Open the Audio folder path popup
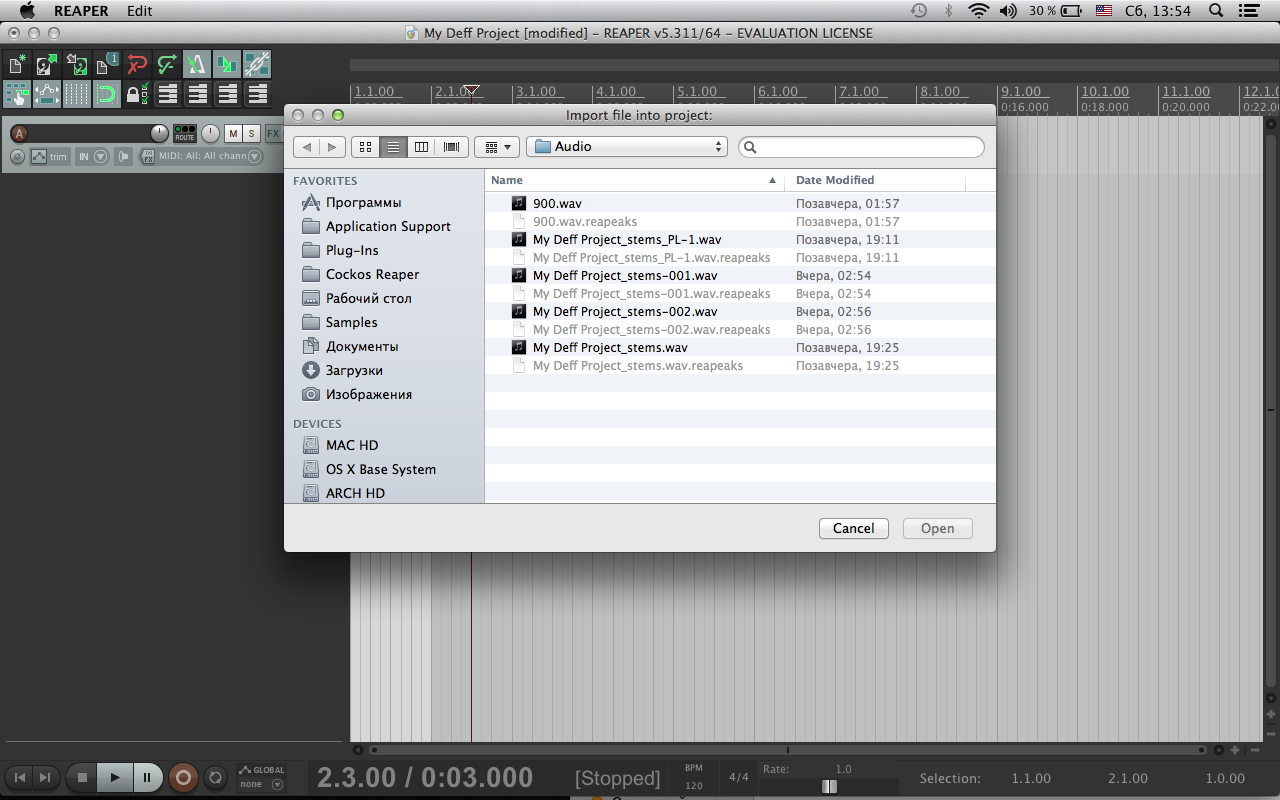 627,147
